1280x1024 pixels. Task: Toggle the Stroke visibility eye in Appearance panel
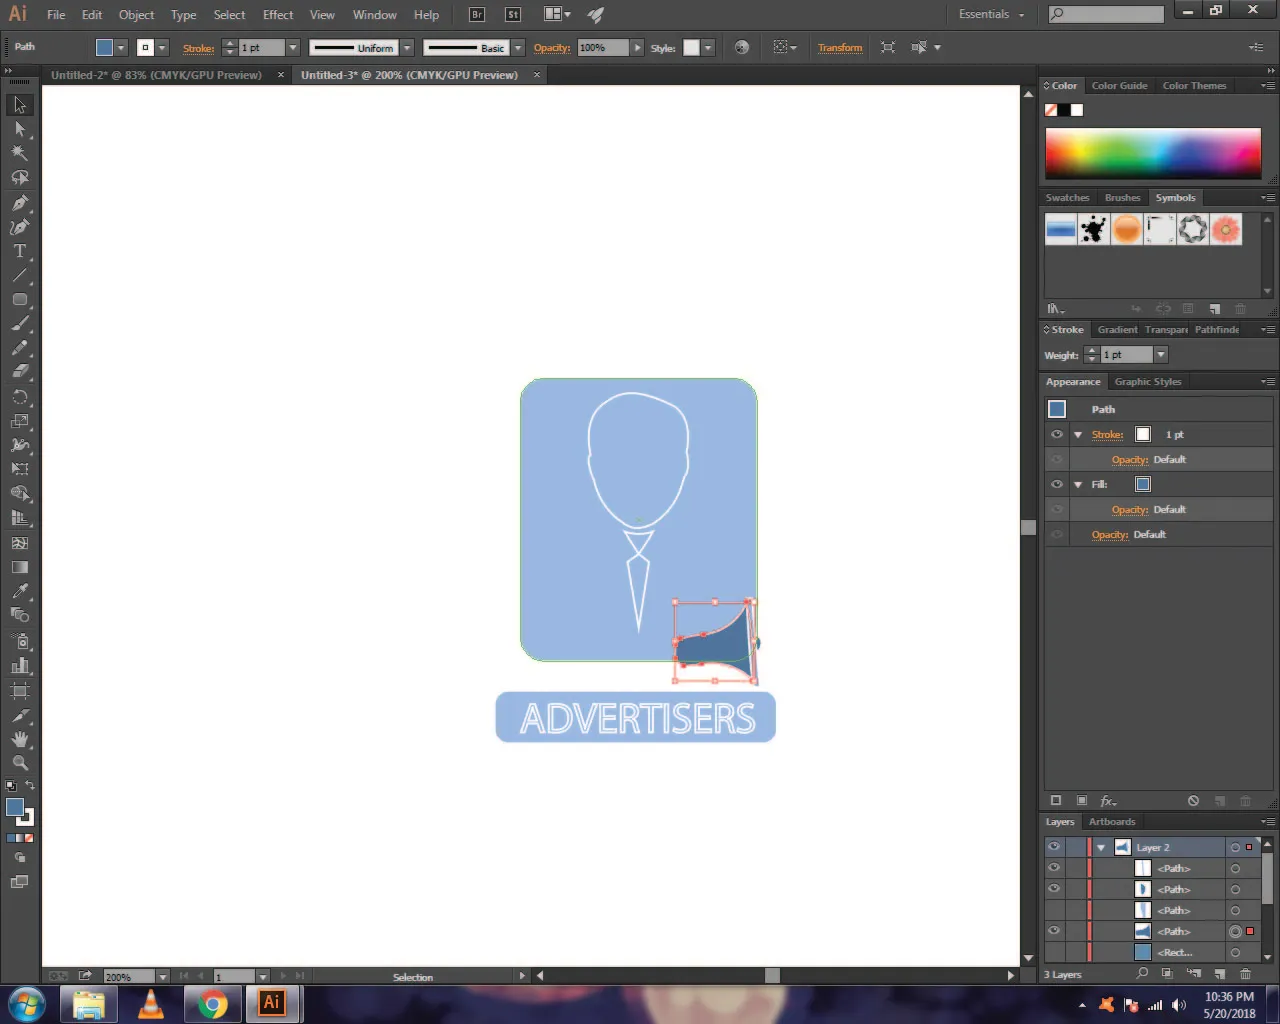1056,434
